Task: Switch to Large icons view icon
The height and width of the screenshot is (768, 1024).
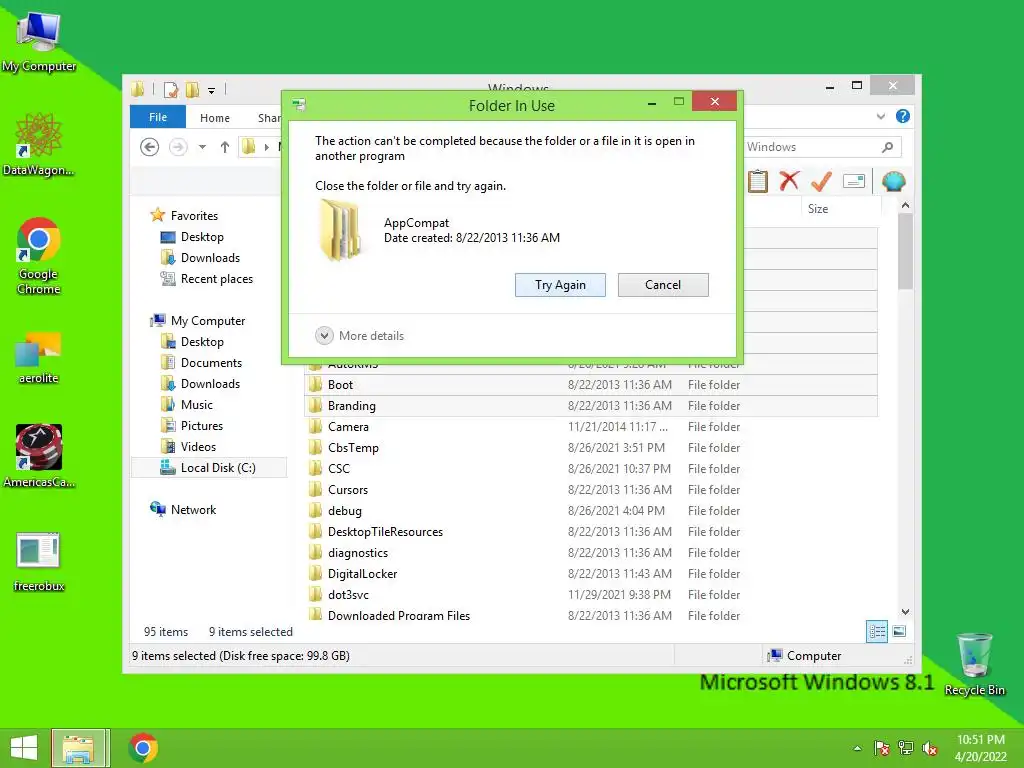Action: (x=899, y=632)
